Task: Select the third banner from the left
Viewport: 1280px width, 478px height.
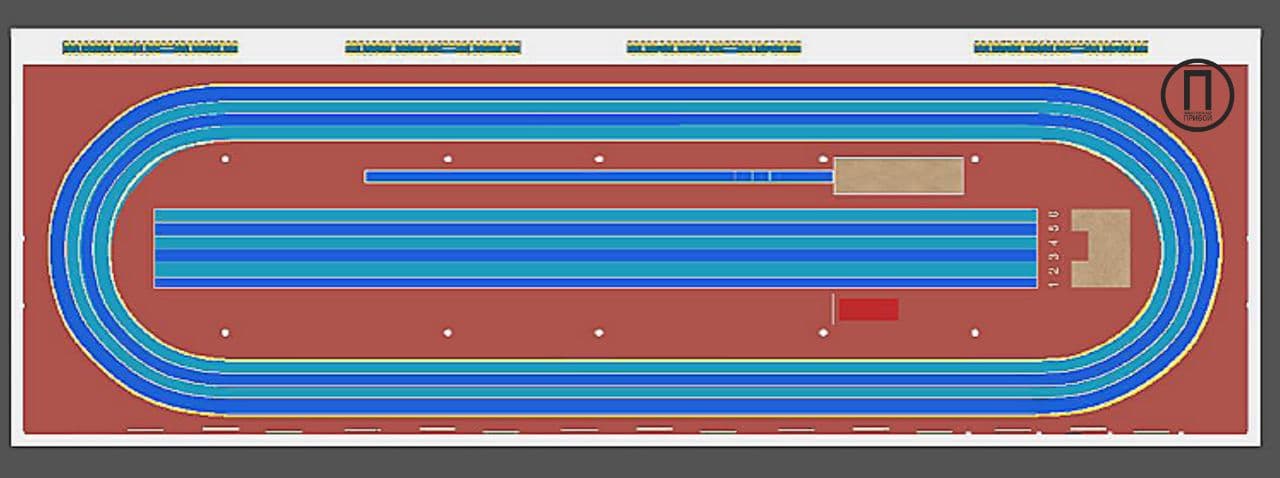Action: 714,47
